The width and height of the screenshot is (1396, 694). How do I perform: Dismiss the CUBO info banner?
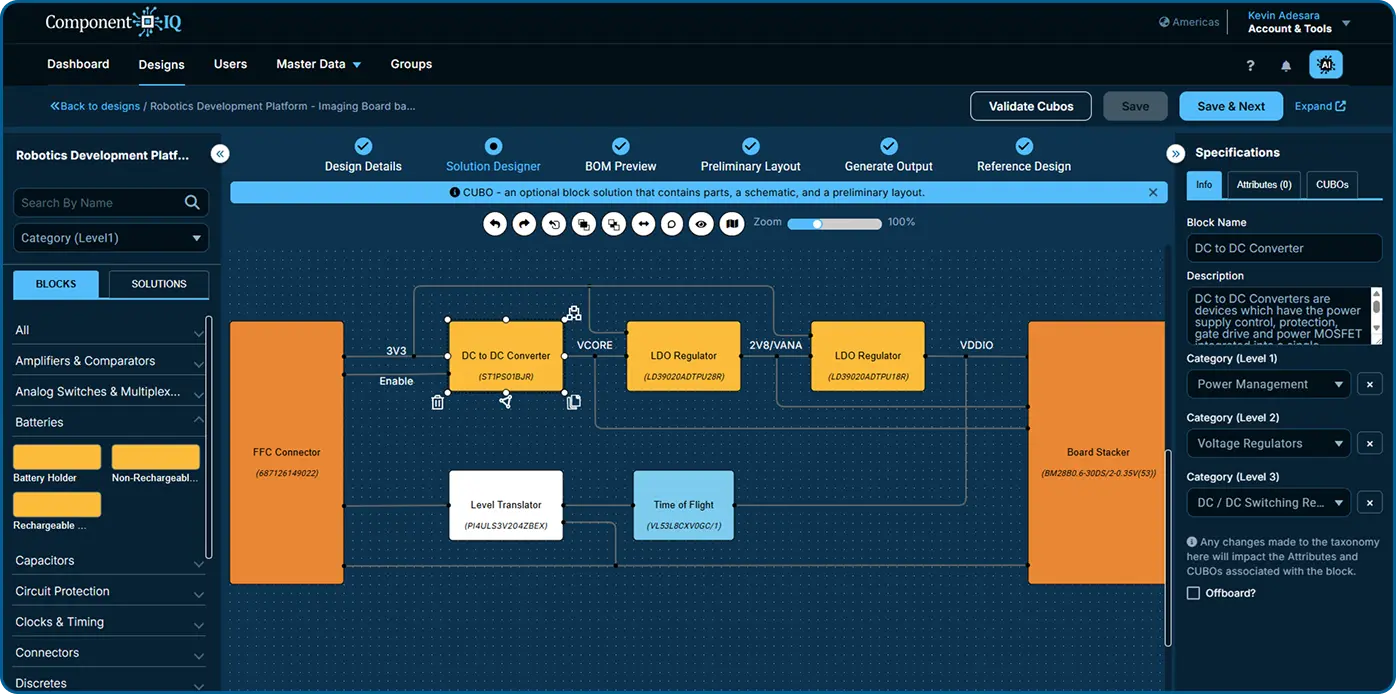[1153, 192]
